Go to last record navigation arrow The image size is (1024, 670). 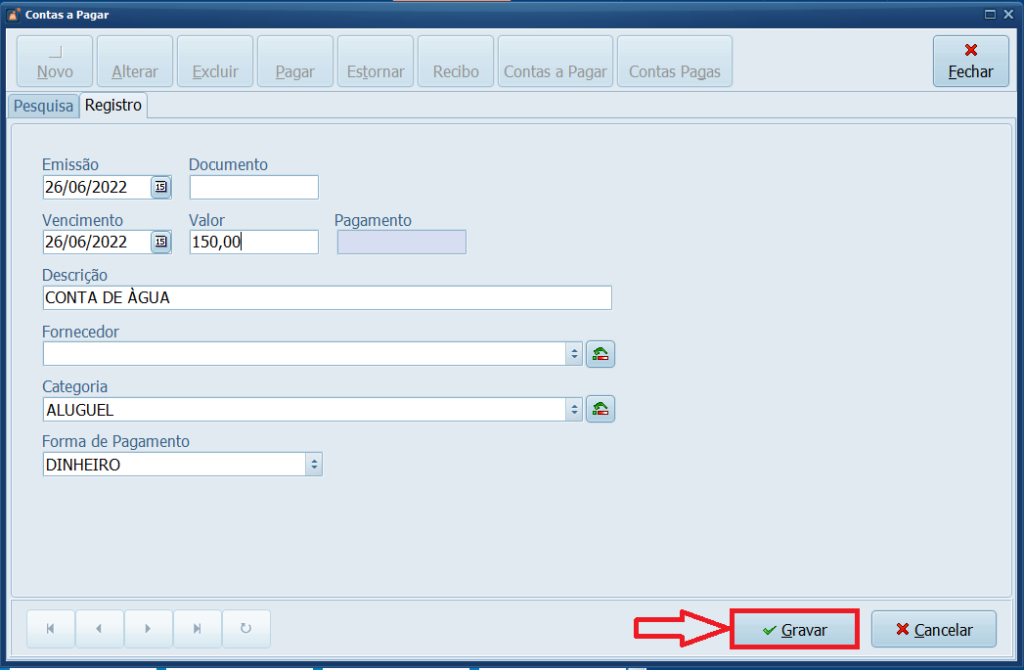coord(197,628)
